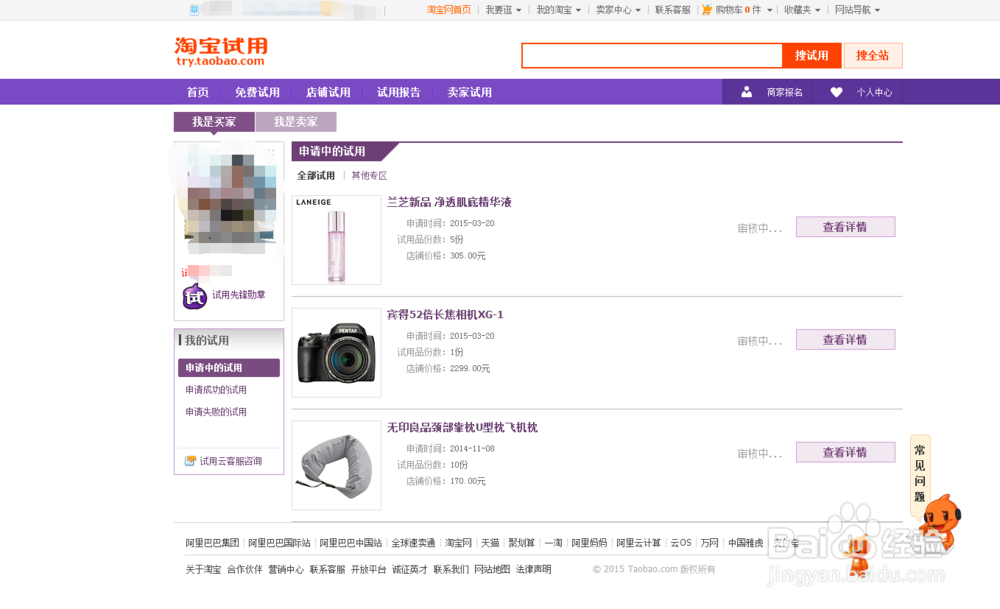
Task: Click 个人中心 in nav bar
Action: [874, 92]
